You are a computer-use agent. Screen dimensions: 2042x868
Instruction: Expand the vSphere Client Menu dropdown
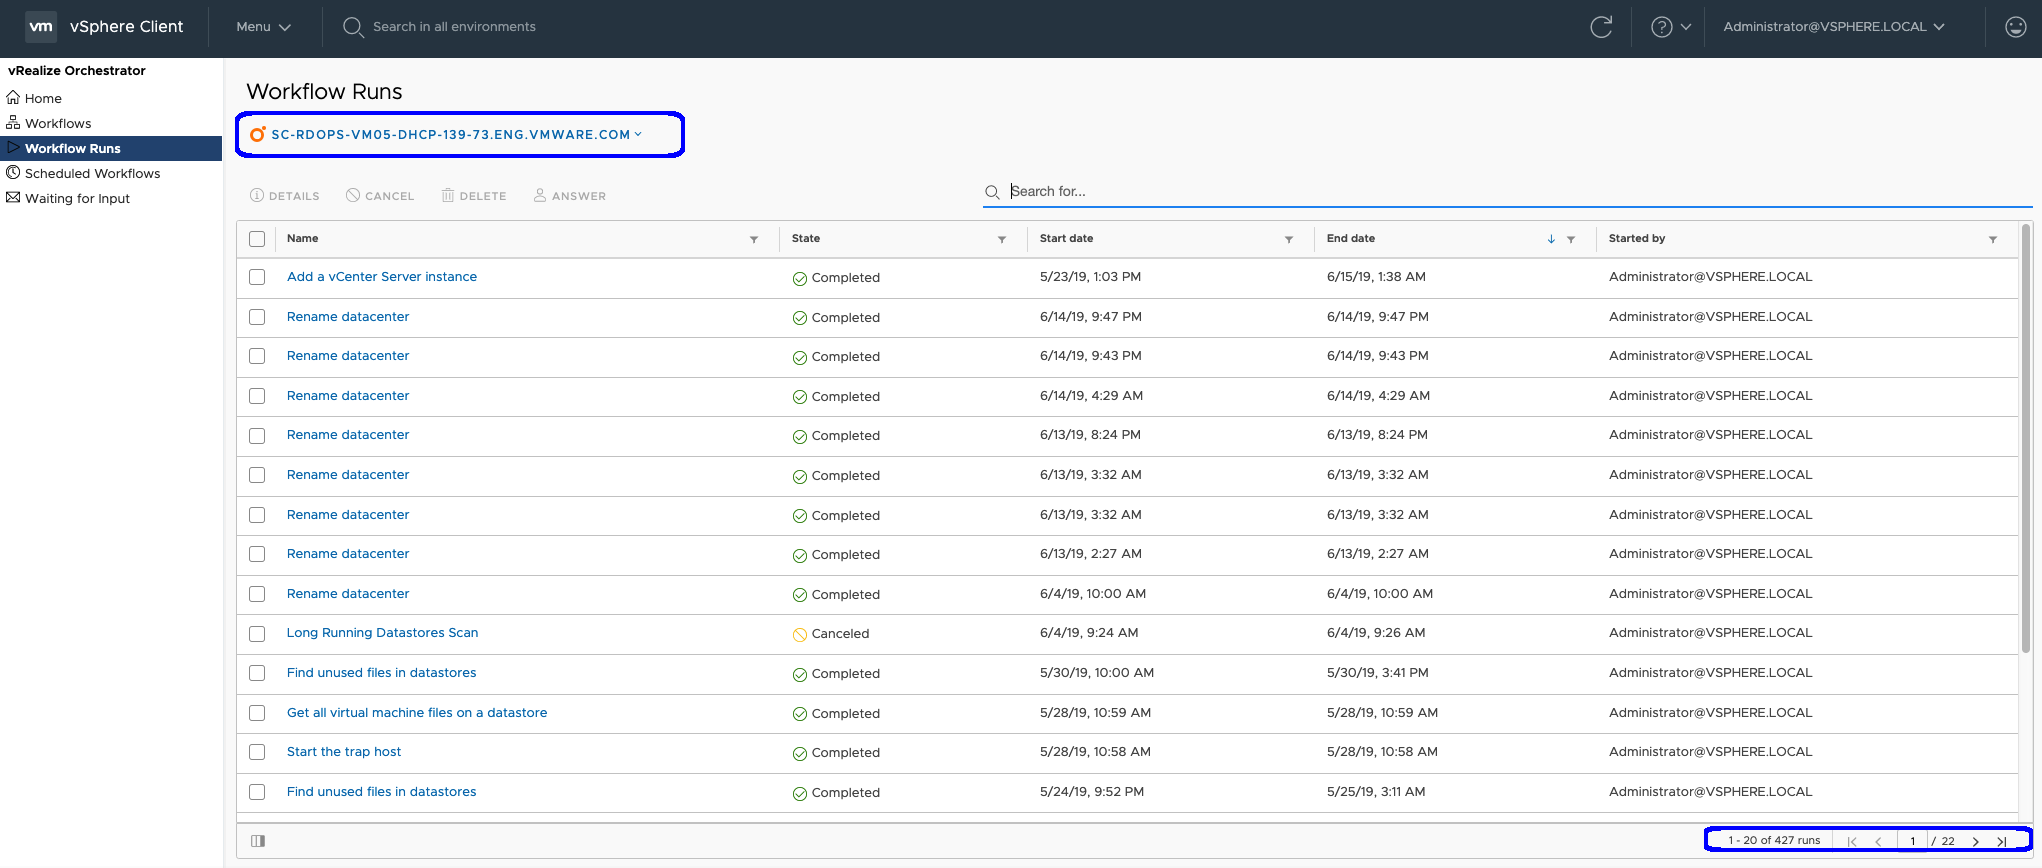click(263, 27)
